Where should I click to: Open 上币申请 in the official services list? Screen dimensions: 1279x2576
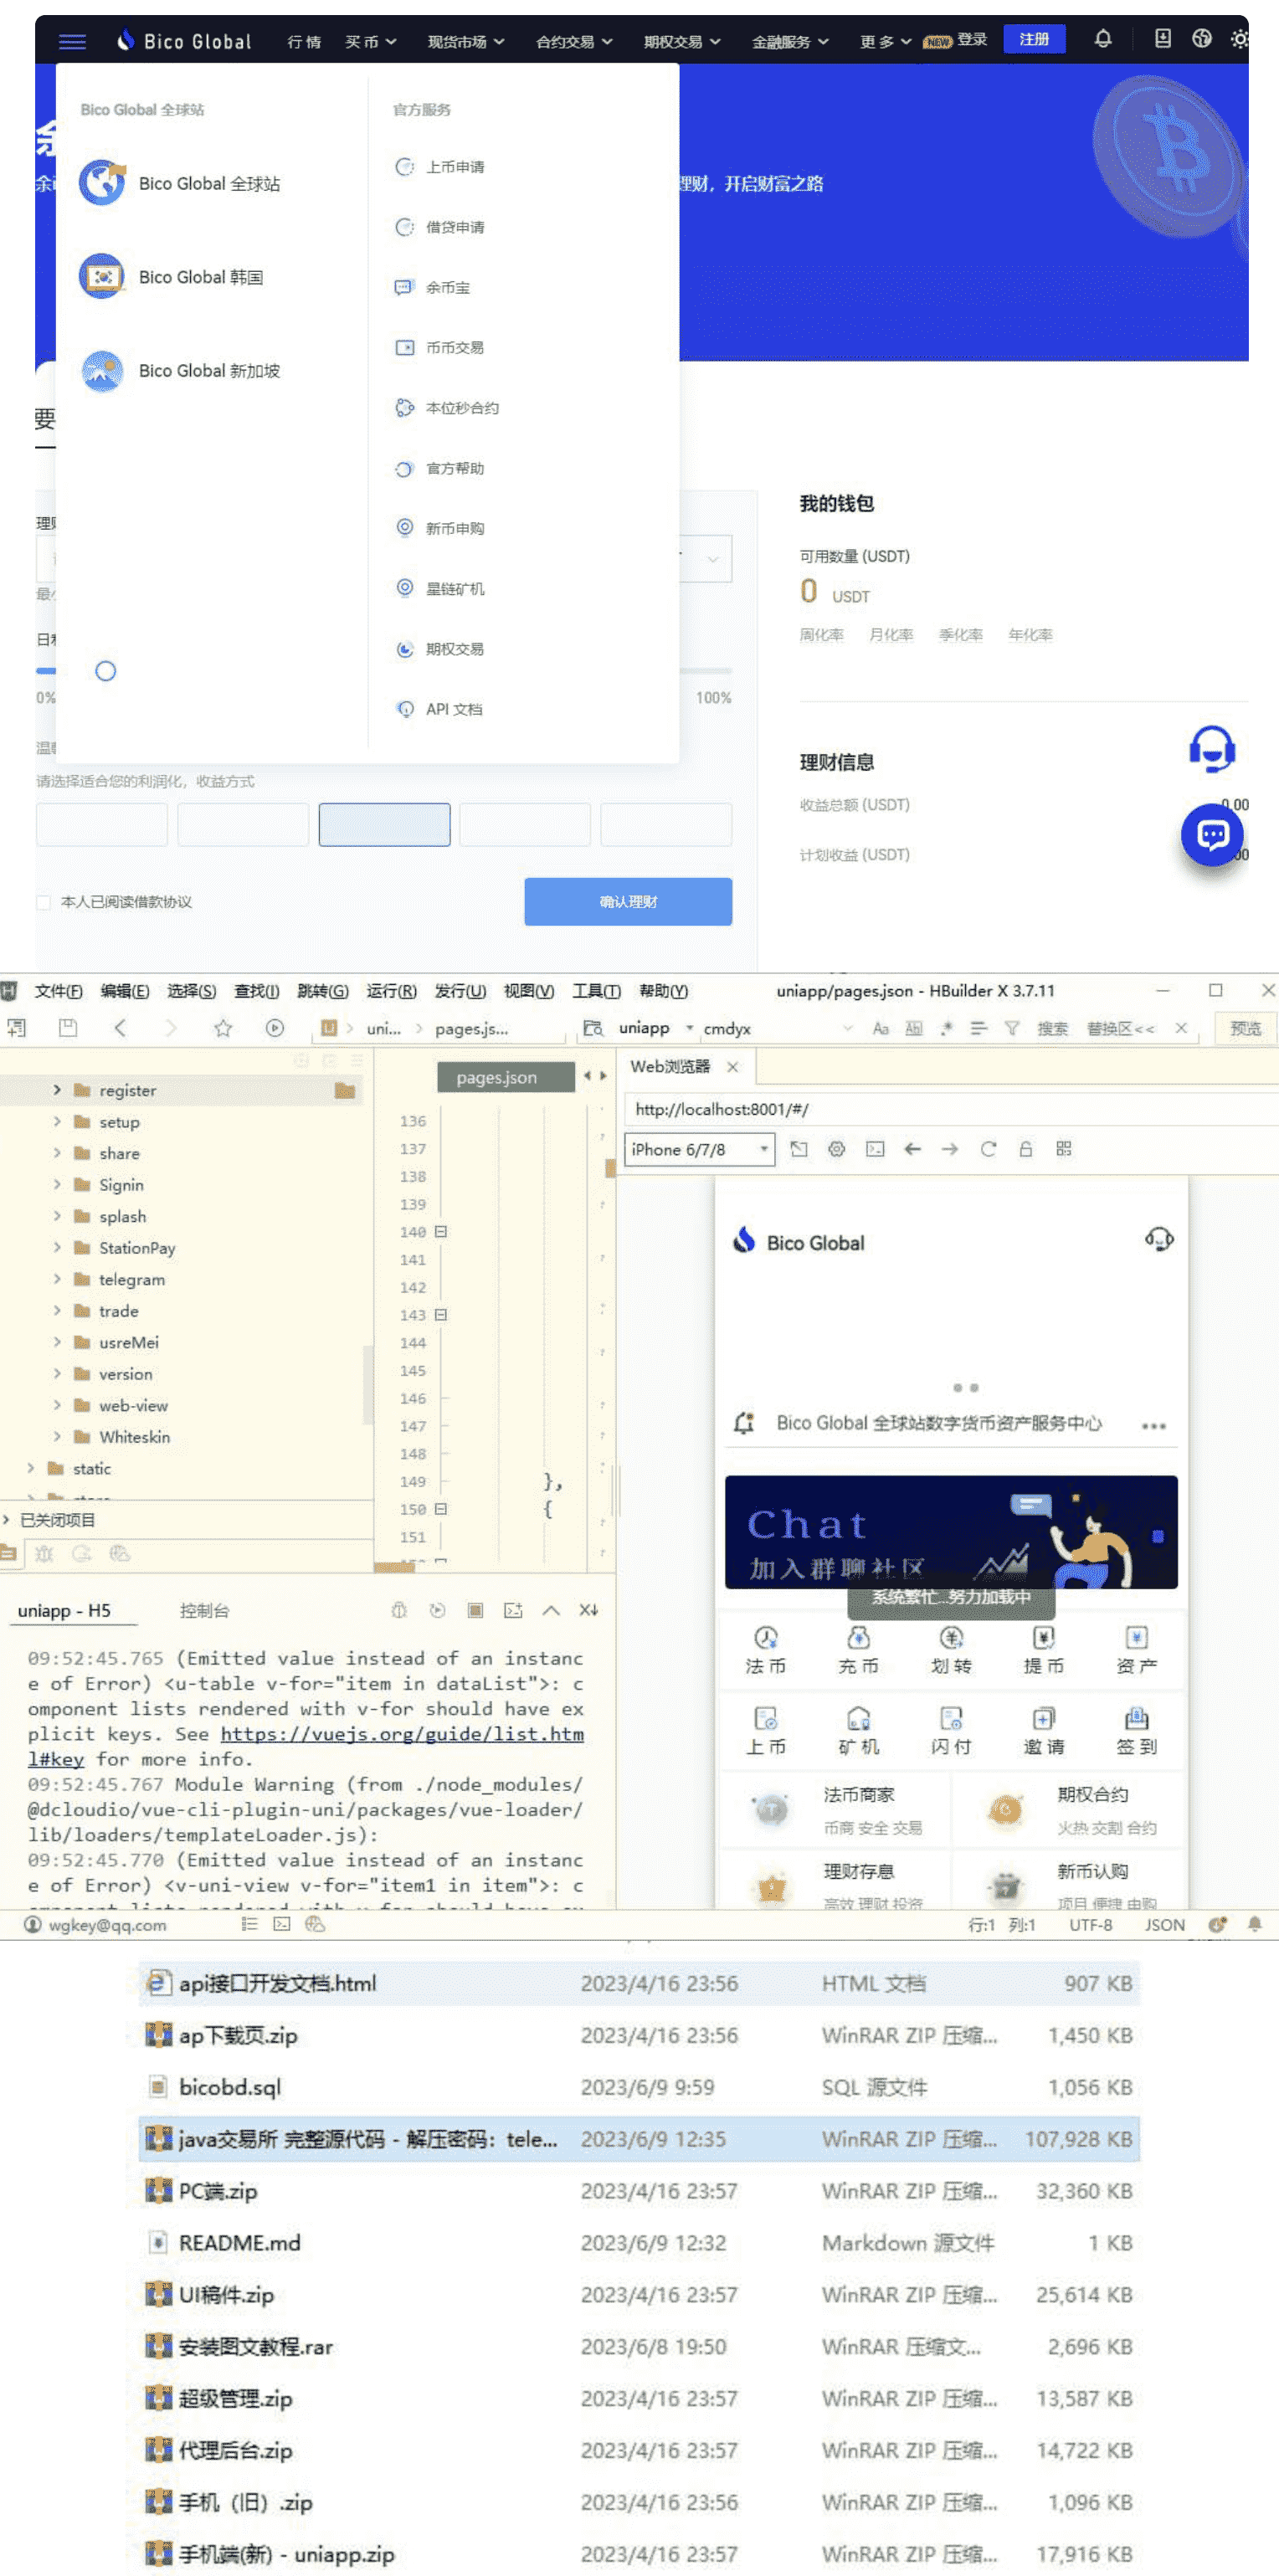click(x=440, y=167)
